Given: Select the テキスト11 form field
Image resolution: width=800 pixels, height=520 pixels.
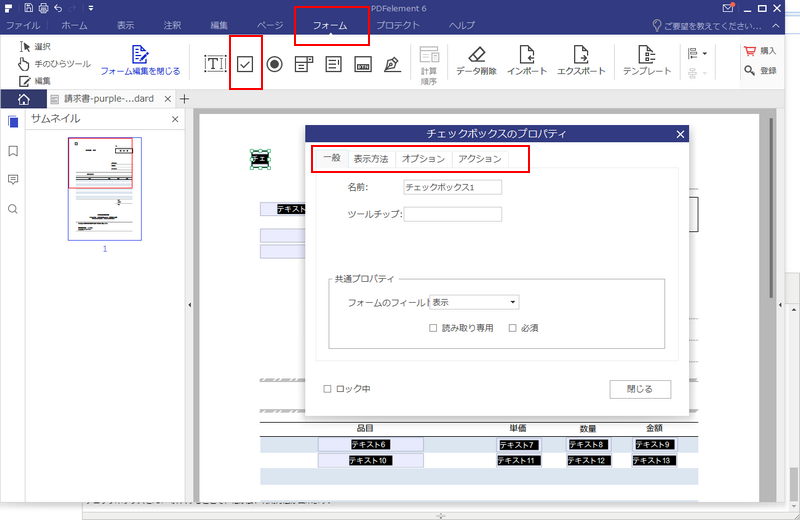Looking at the screenshot, I should [518, 461].
